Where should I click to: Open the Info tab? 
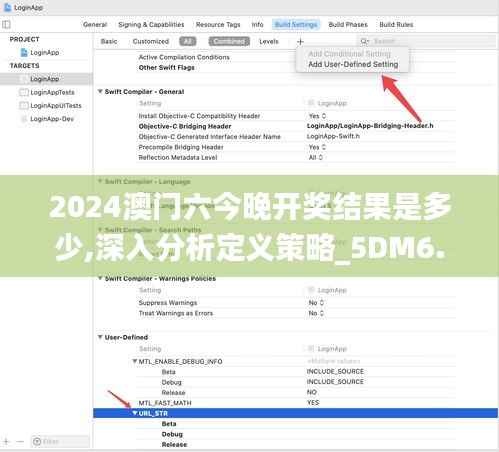point(257,25)
